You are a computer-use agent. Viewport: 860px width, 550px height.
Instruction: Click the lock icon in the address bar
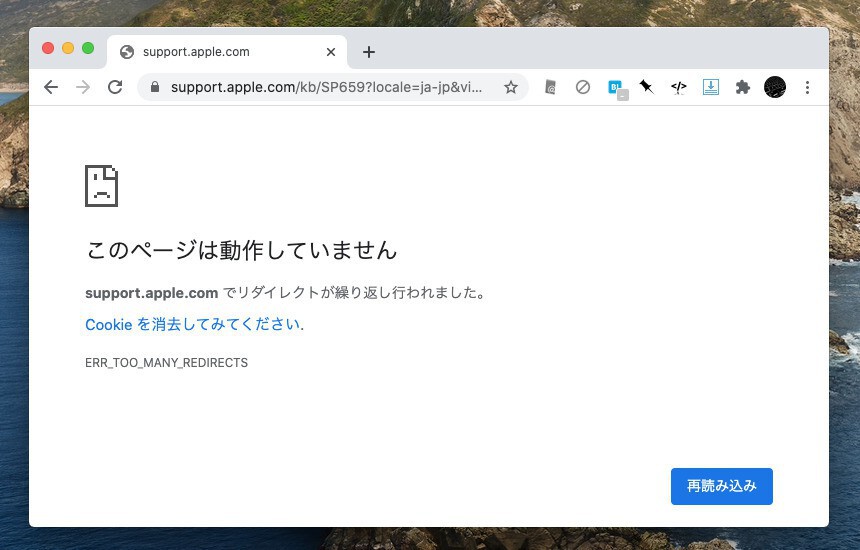[155, 87]
